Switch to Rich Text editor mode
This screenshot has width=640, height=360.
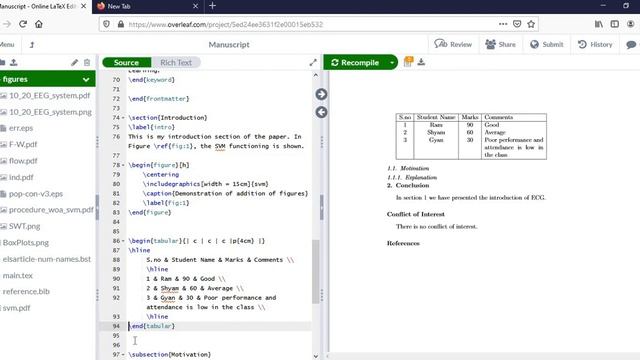[176, 62]
